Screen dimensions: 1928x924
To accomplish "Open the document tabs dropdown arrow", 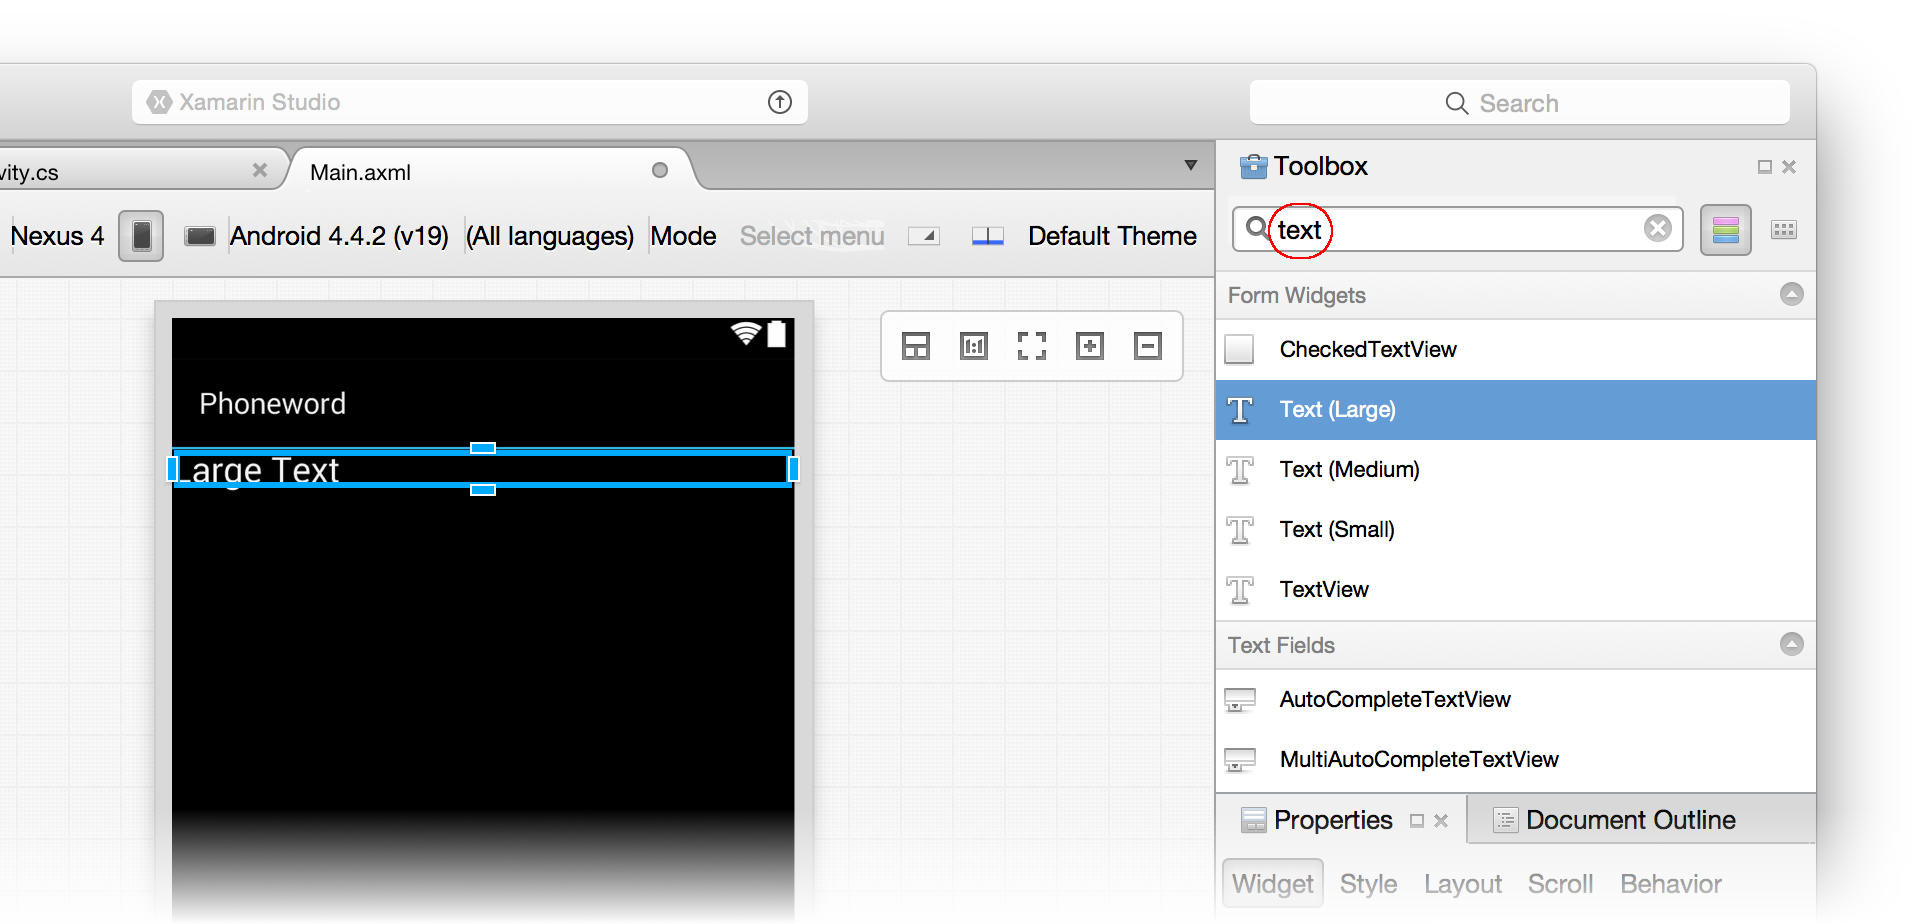I will [1190, 166].
